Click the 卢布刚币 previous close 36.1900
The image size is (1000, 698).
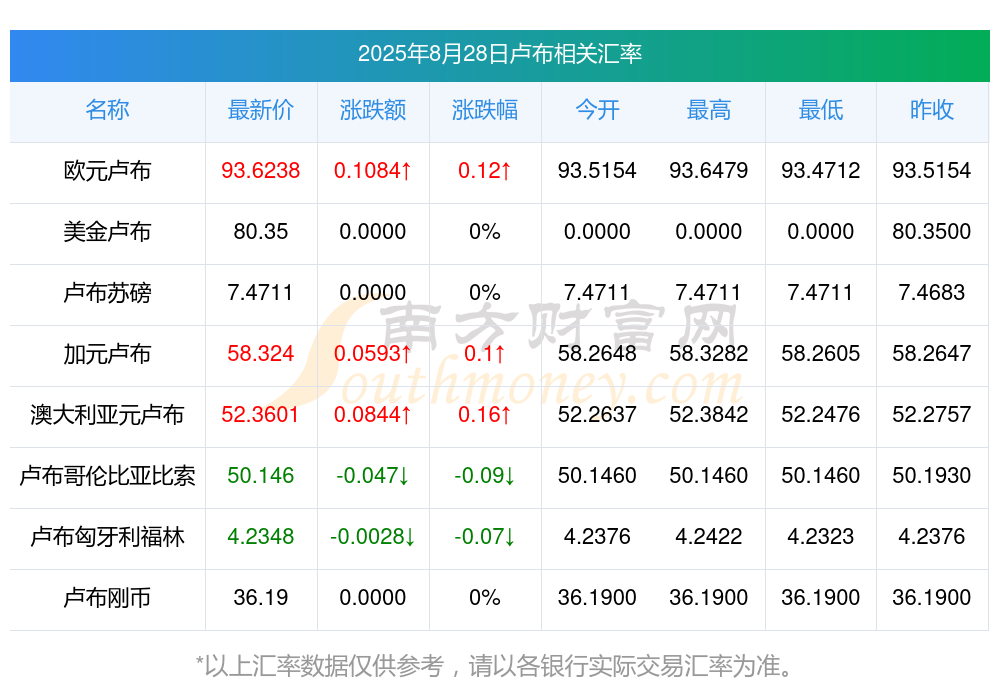(x=932, y=598)
